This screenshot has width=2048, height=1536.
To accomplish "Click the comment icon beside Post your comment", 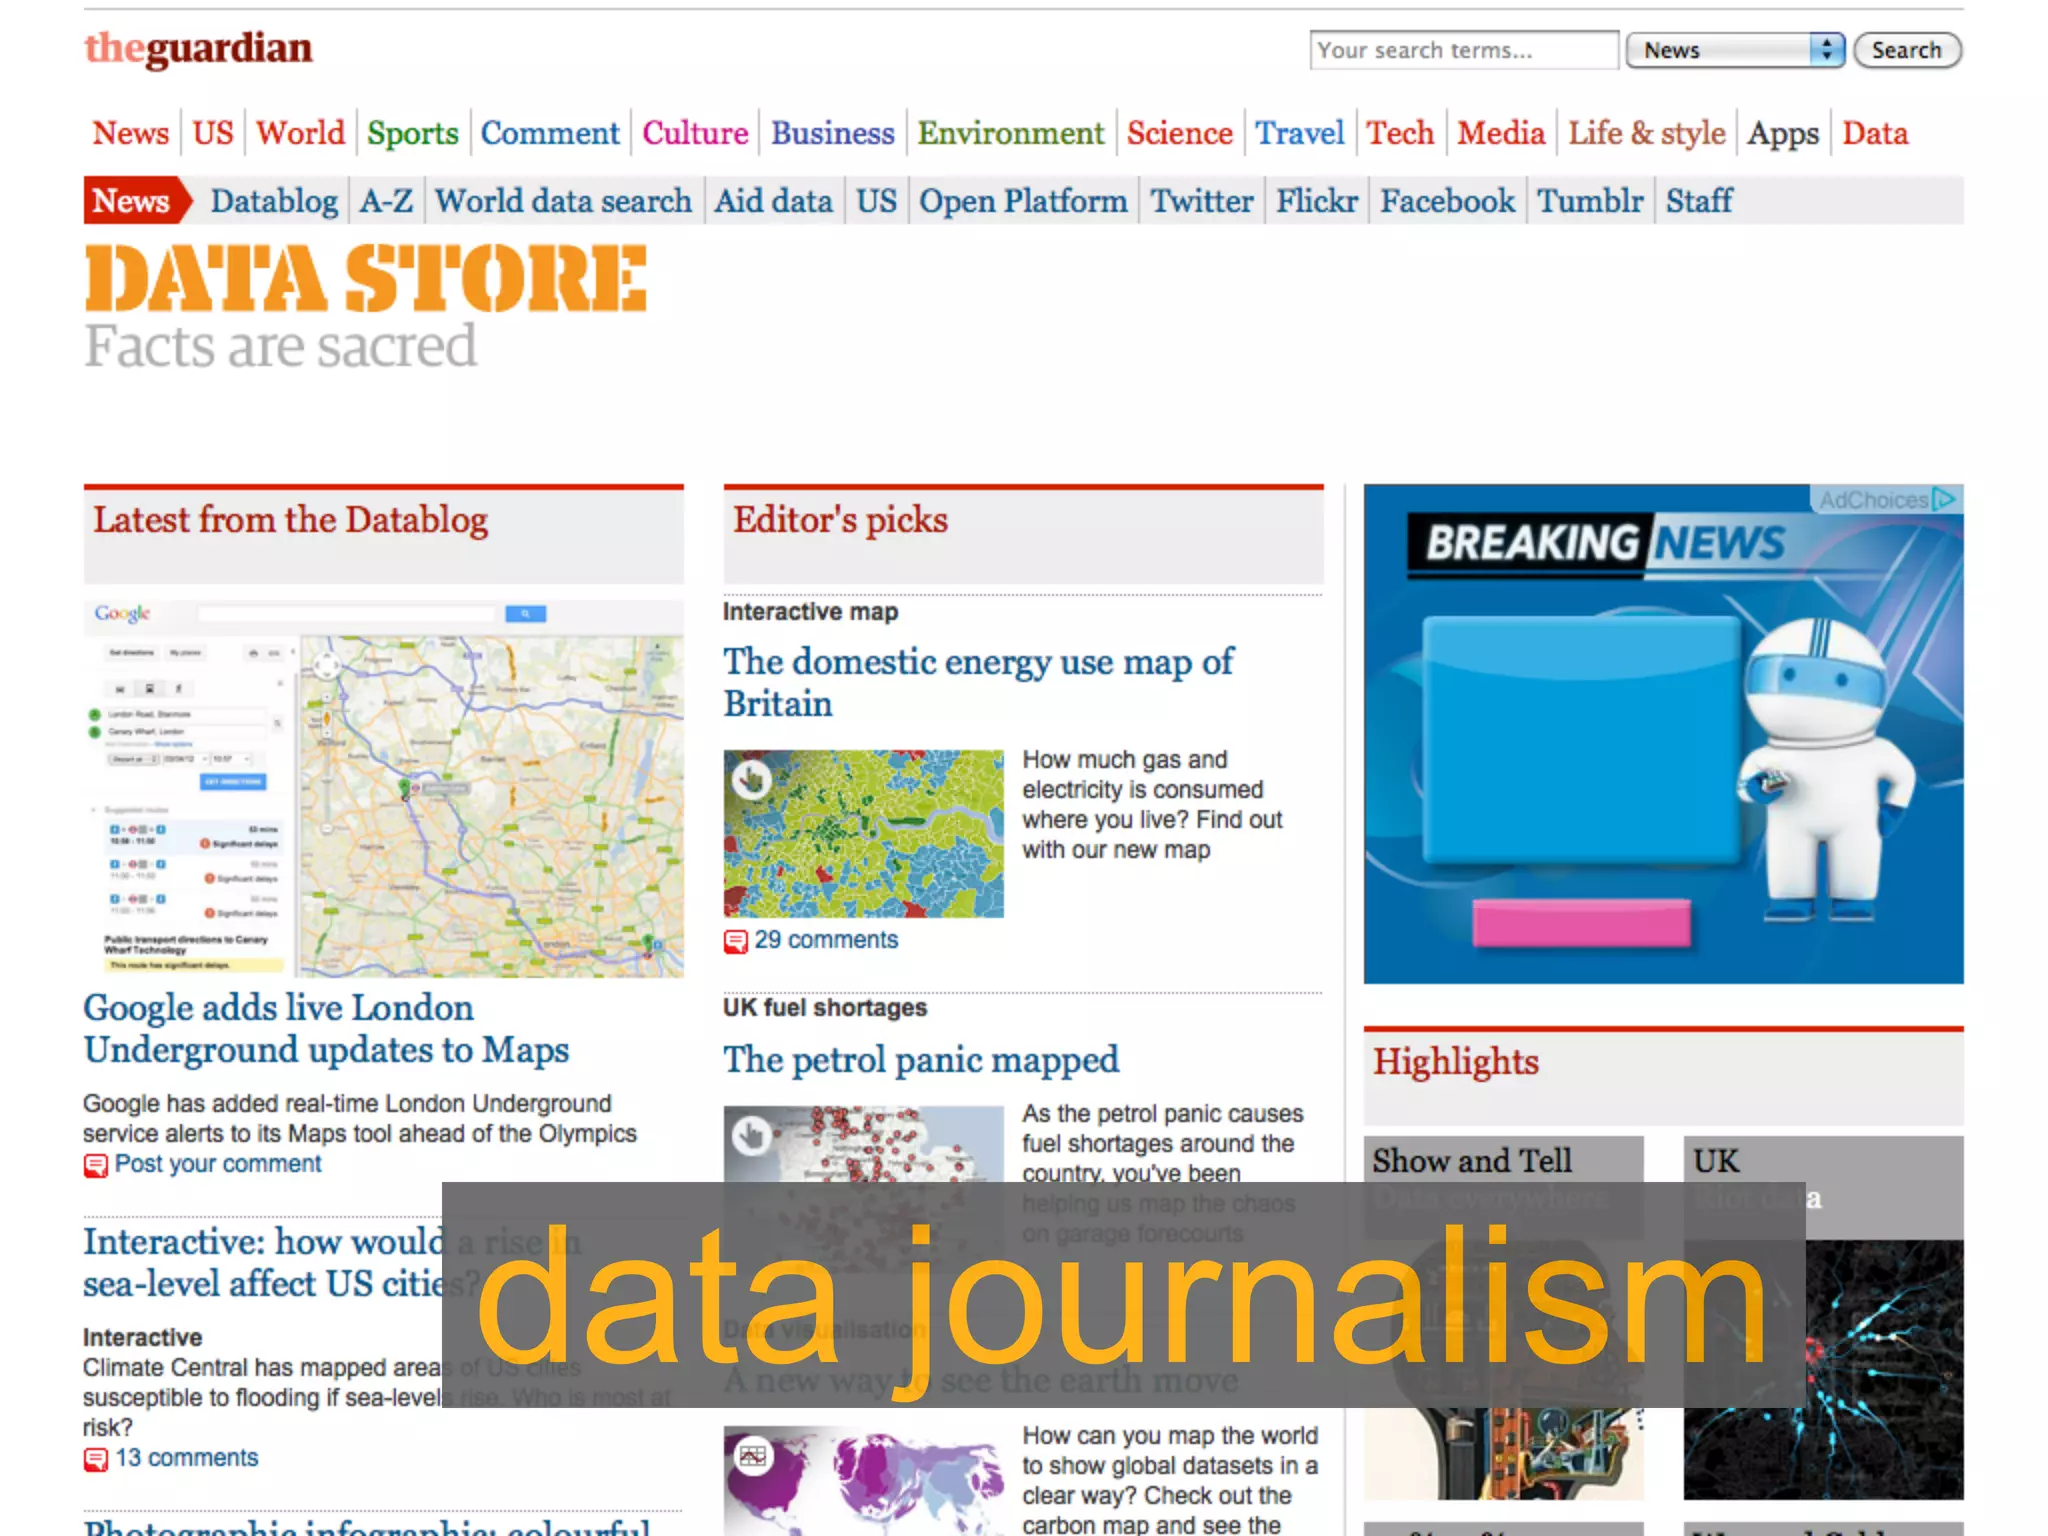I will [x=95, y=1165].
